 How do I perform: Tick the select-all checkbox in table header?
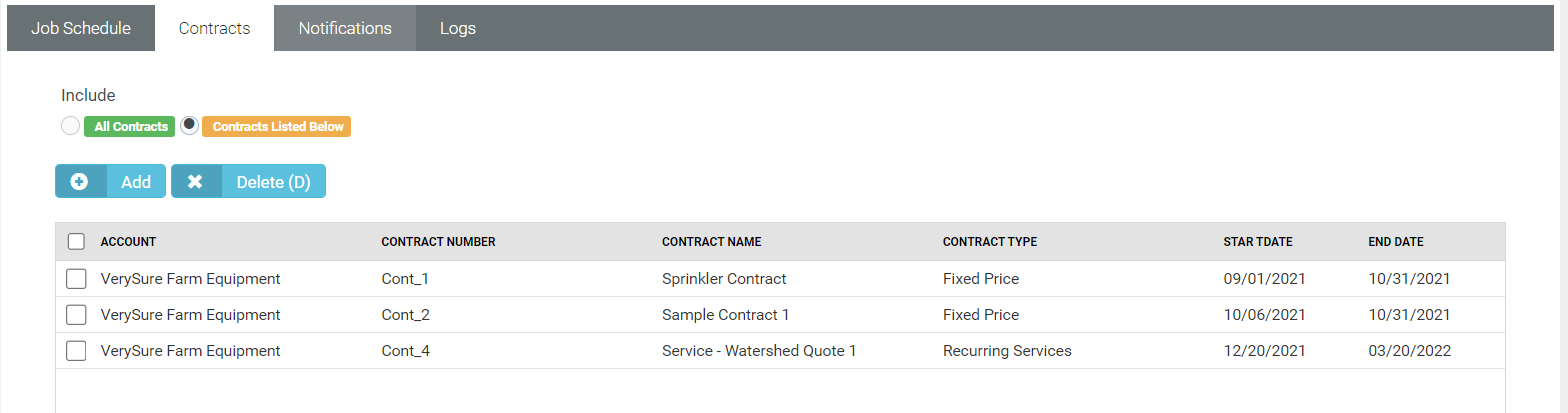point(76,241)
